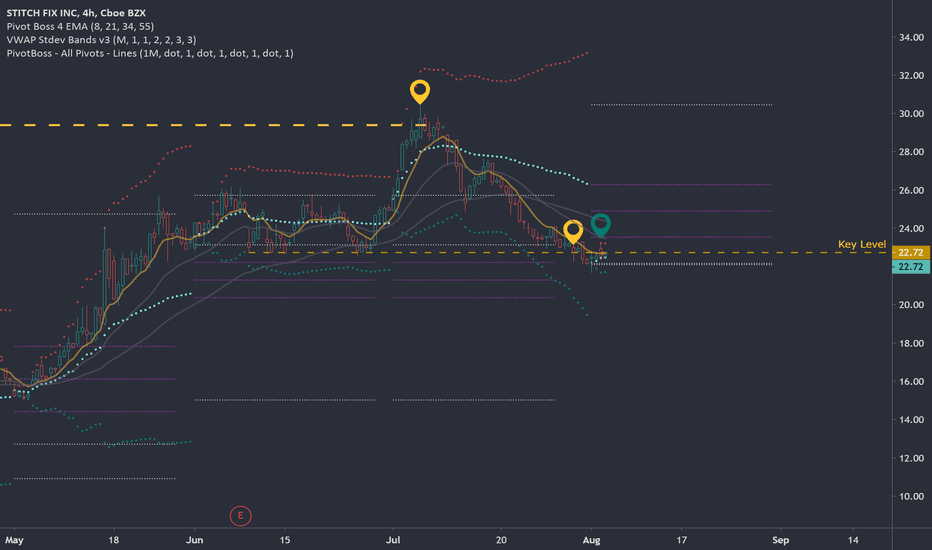Click the teal pin marker near August

click(600, 225)
